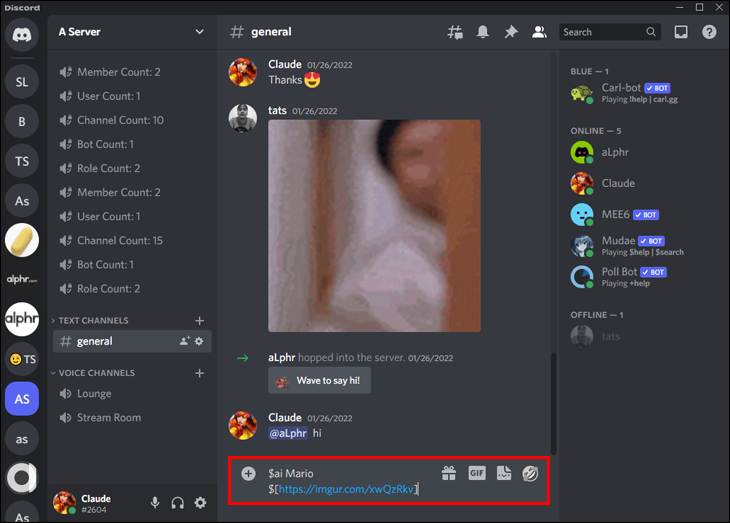The width and height of the screenshot is (730, 523).
Task: Toggle the member list icon
Action: [x=539, y=32]
